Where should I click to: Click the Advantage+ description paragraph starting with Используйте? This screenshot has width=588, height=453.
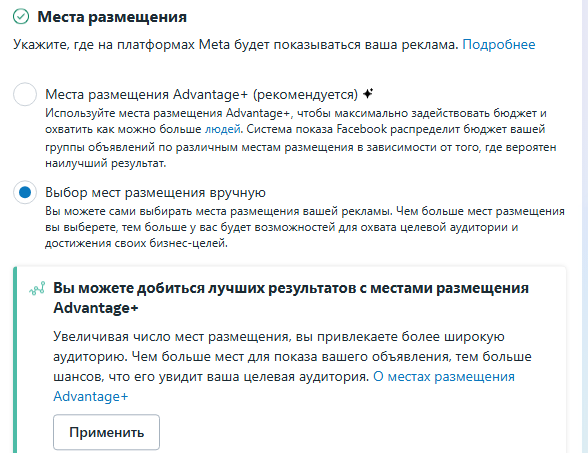pyautogui.click(x=300, y=138)
